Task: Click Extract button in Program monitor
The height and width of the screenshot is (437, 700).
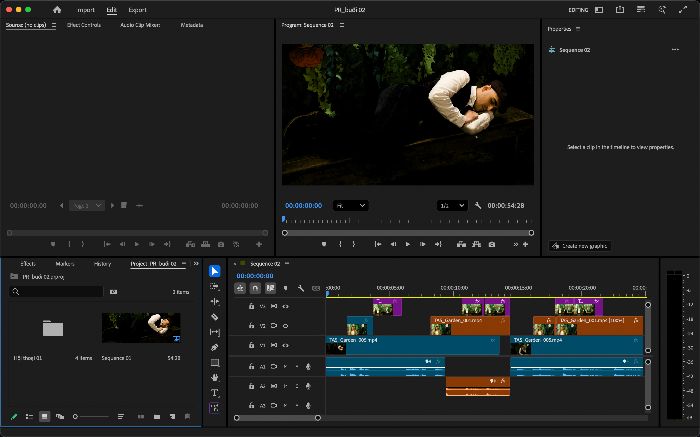Action: point(476,244)
